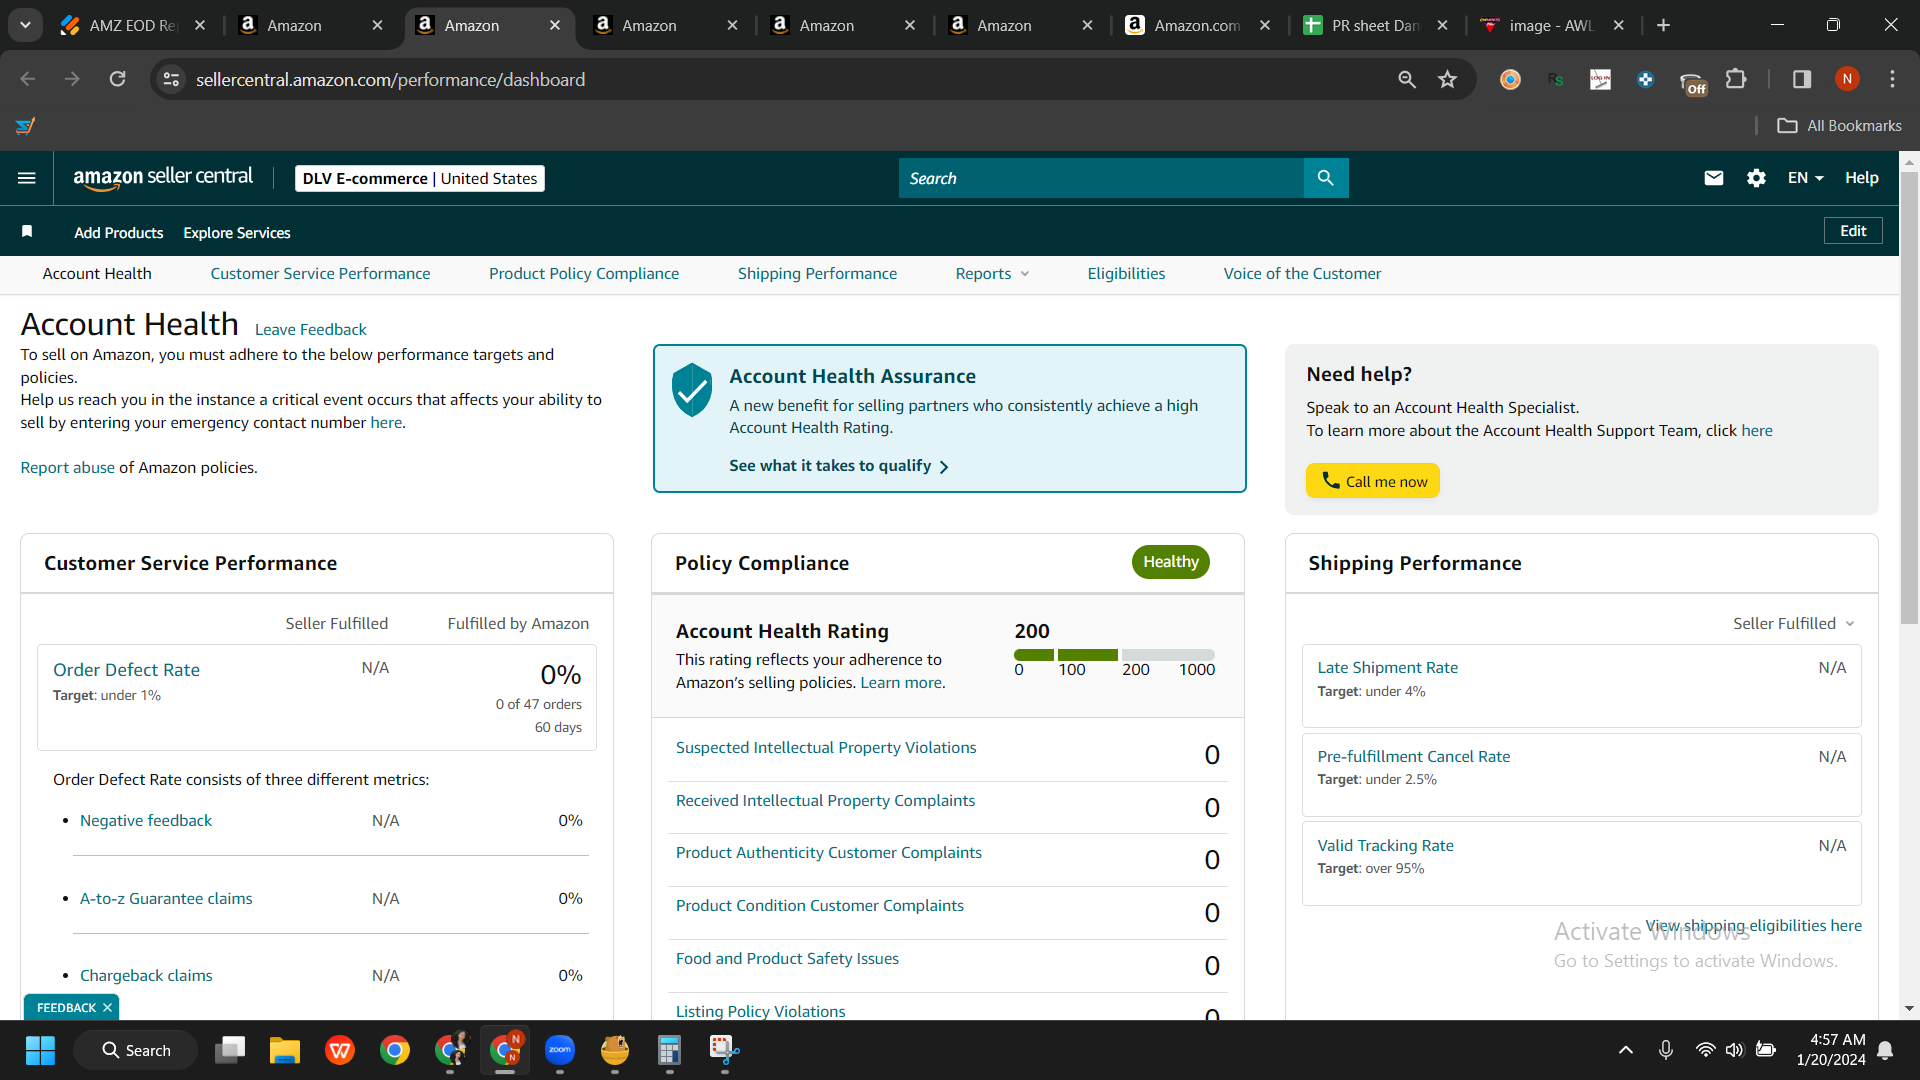Image resolution: width=1920 pixels, height=1080 pixels.
Task: Open the Eligibilities tab
Action: (1126, 274)
